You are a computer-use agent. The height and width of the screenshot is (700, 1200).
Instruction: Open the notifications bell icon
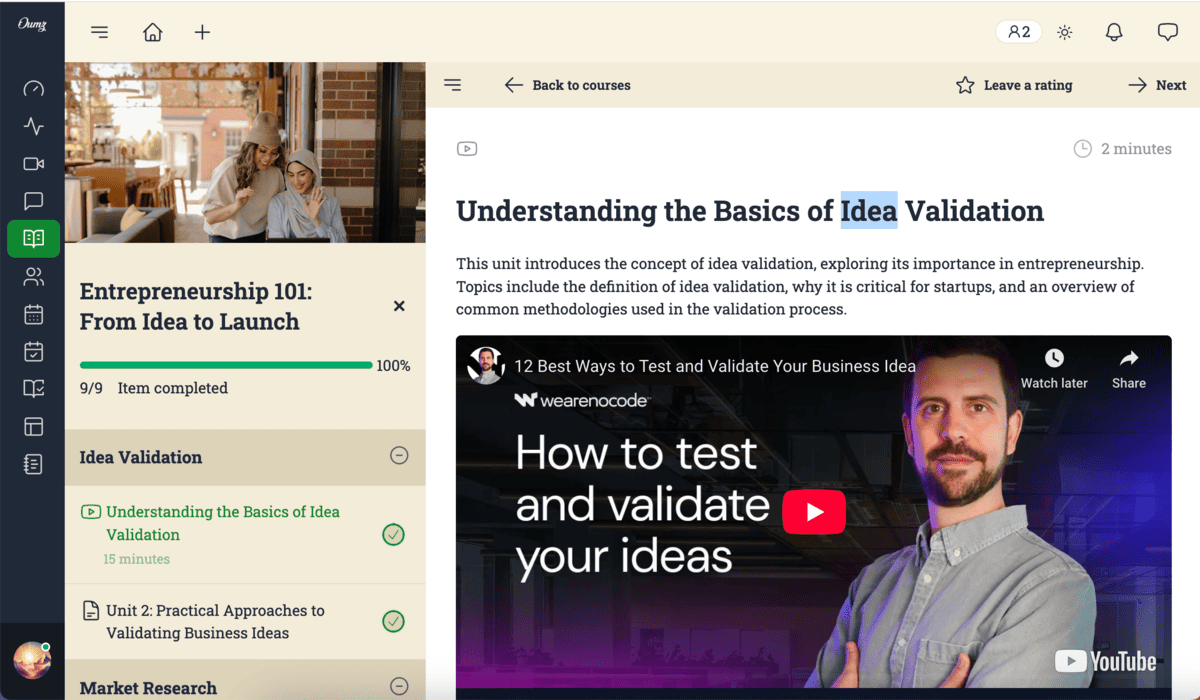point(1114,32)
